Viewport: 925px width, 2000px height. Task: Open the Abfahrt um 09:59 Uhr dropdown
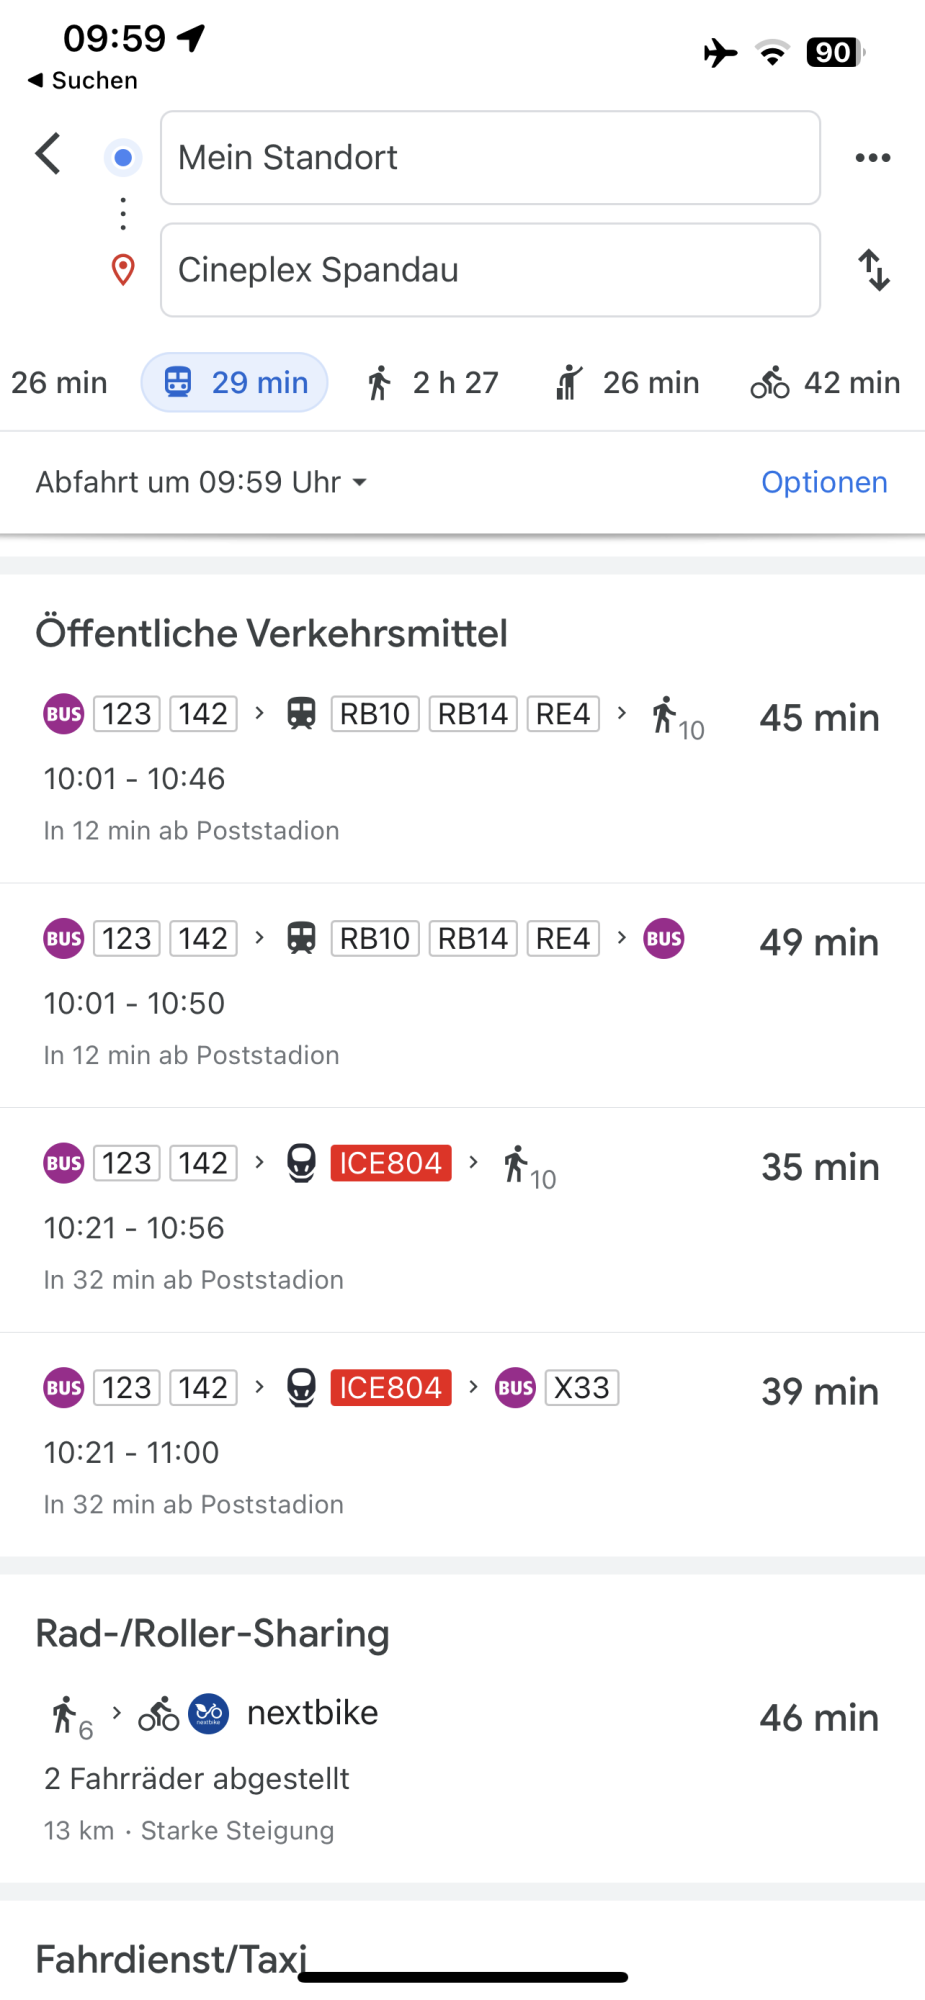[202, 482]
